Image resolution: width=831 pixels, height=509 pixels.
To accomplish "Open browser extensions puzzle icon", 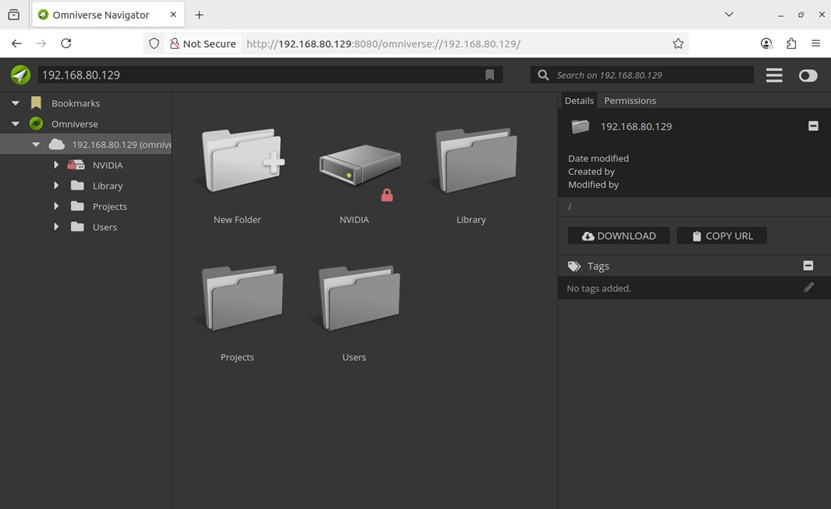I will (x=791, y=43).
